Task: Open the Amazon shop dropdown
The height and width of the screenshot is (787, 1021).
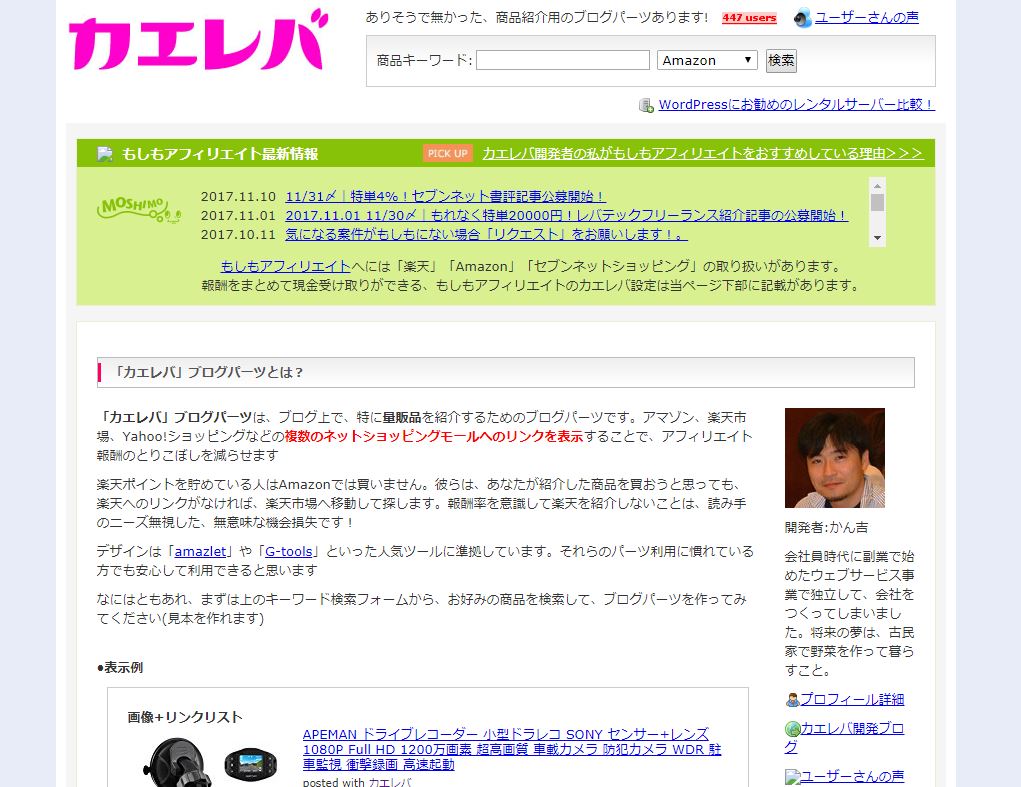Action: tap(707, 60)
